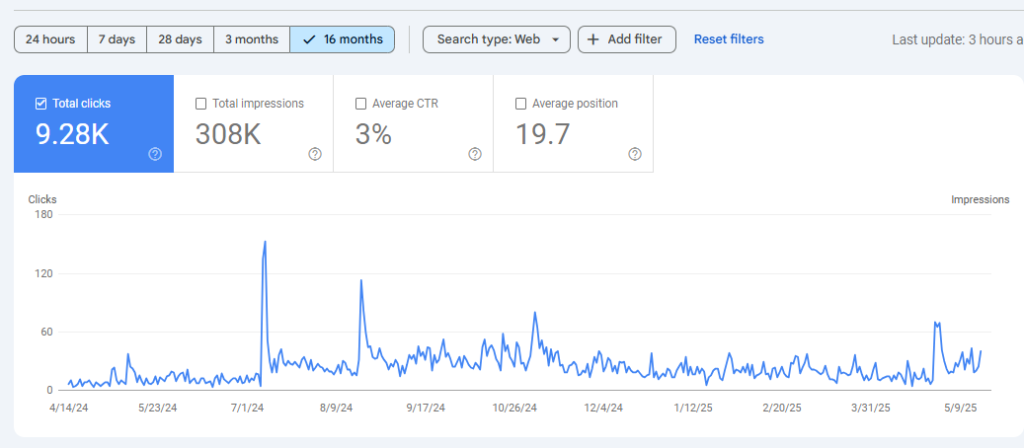Select the 16 months date range

click(x=342, y=39)
